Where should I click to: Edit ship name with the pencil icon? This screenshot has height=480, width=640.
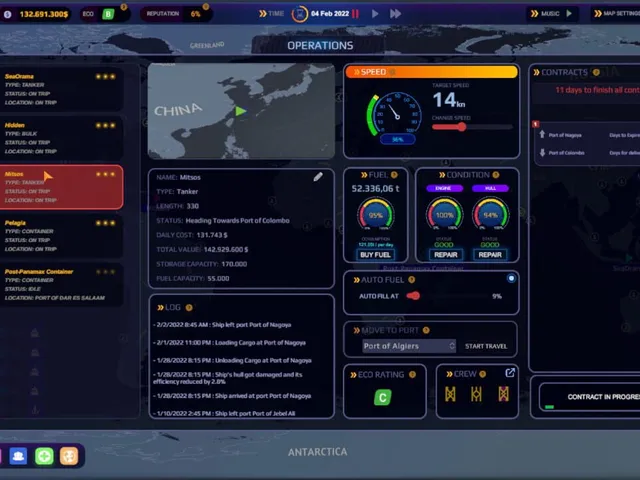coord(318,177)
